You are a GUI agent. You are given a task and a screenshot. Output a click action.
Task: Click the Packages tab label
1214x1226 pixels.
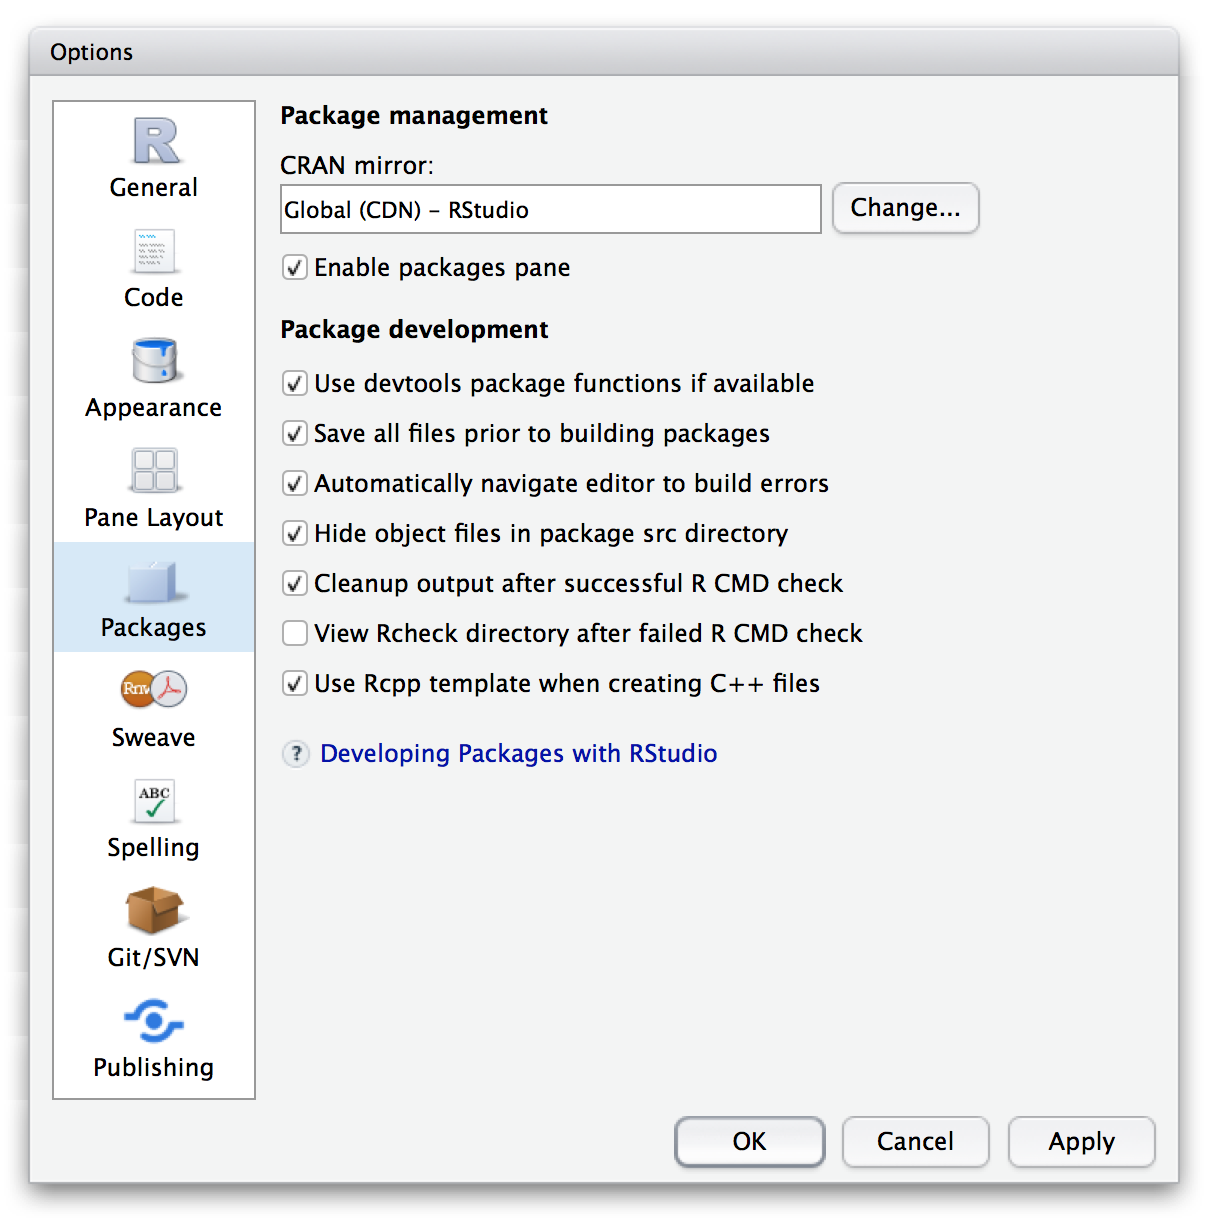point(154,628)
